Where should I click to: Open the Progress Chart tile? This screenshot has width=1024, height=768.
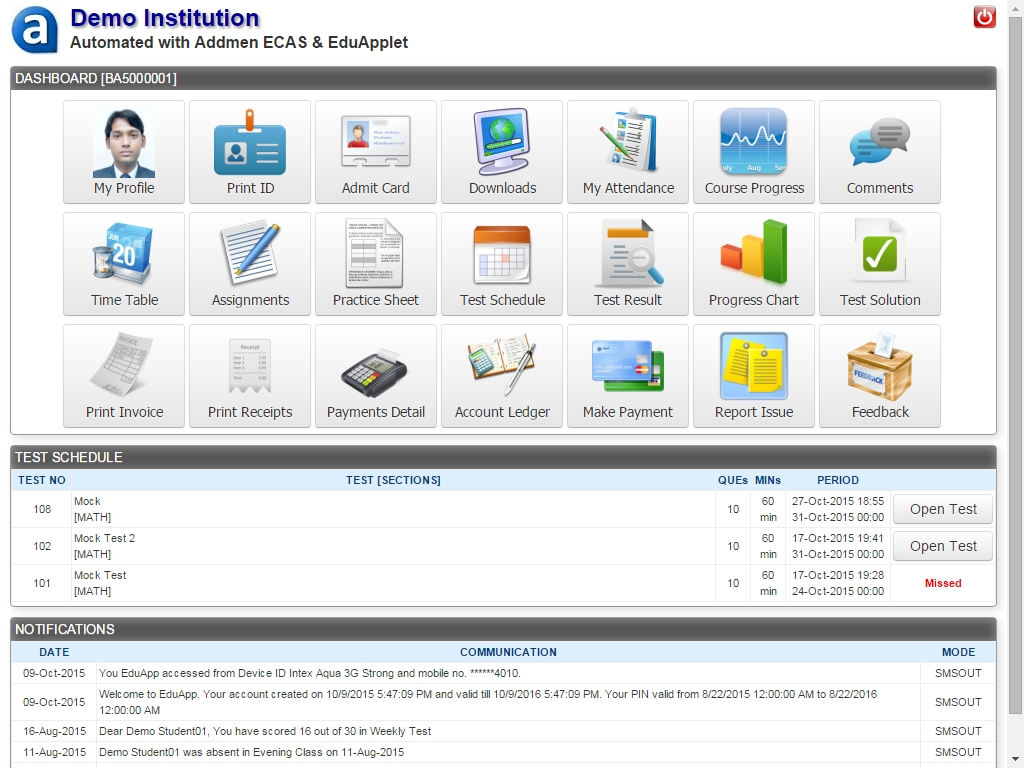(x=754, y=264)
